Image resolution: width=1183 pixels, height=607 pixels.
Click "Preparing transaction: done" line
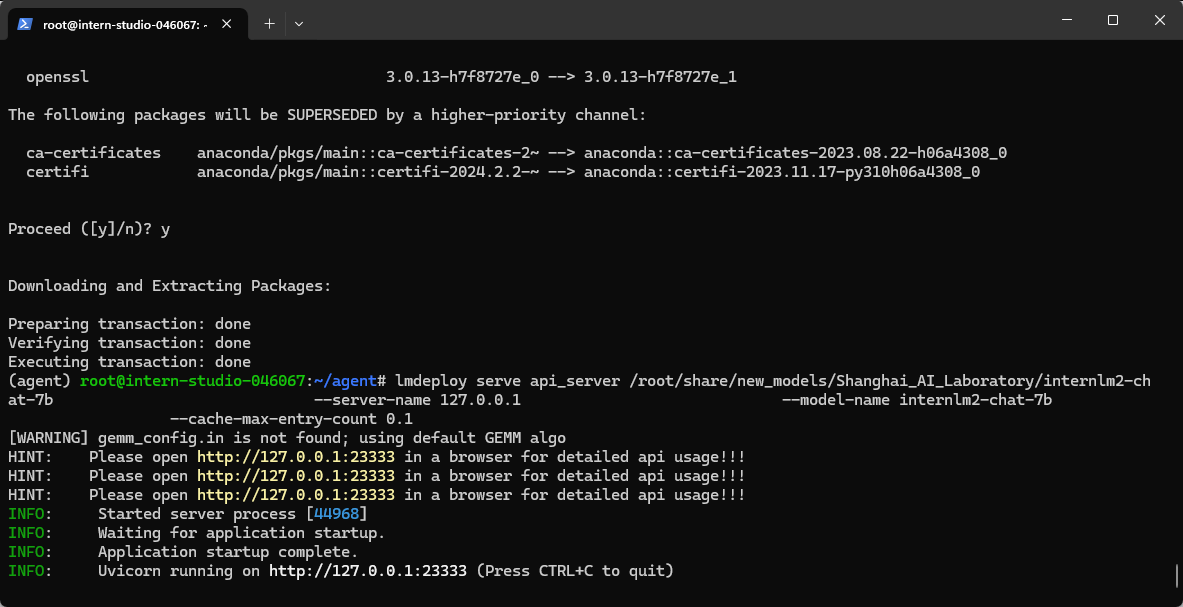[129, 324]
